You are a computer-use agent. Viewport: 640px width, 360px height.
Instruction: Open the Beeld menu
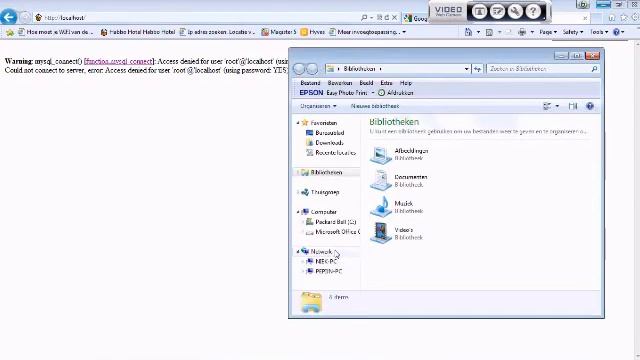pyautogui.click(x=366, y=83)
